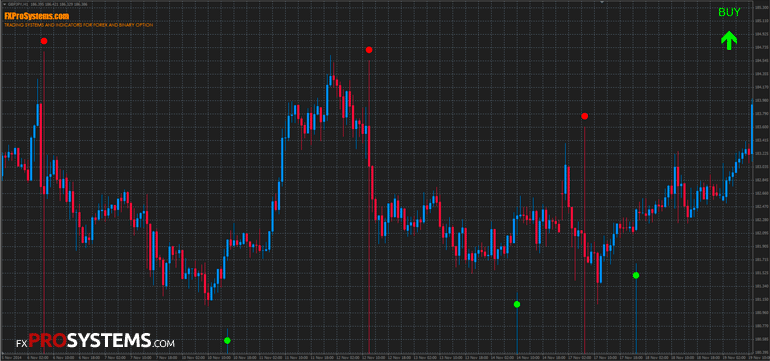Select the red dot above the chart peak
Viewport: 770px width, 361px height.
click(369, 50)
